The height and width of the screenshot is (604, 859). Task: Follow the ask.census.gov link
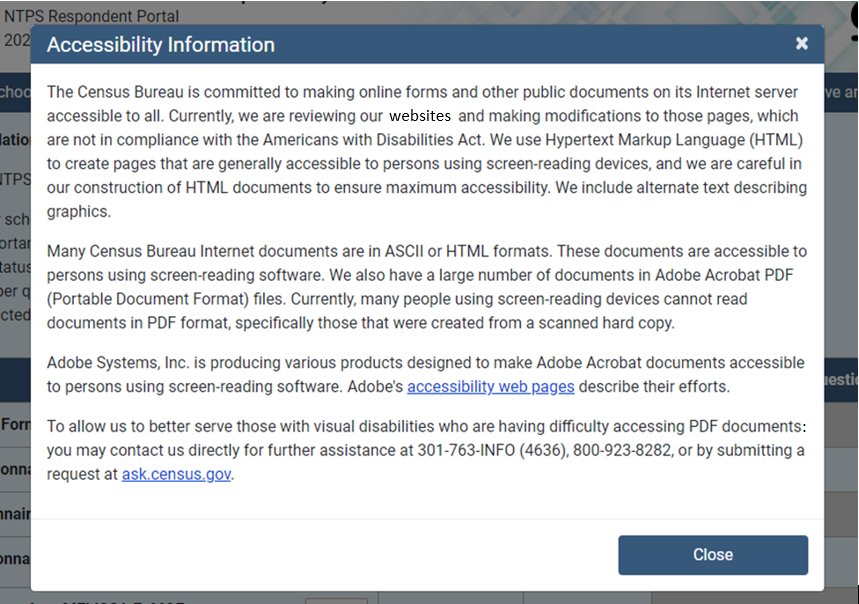(x=177, y=474)
